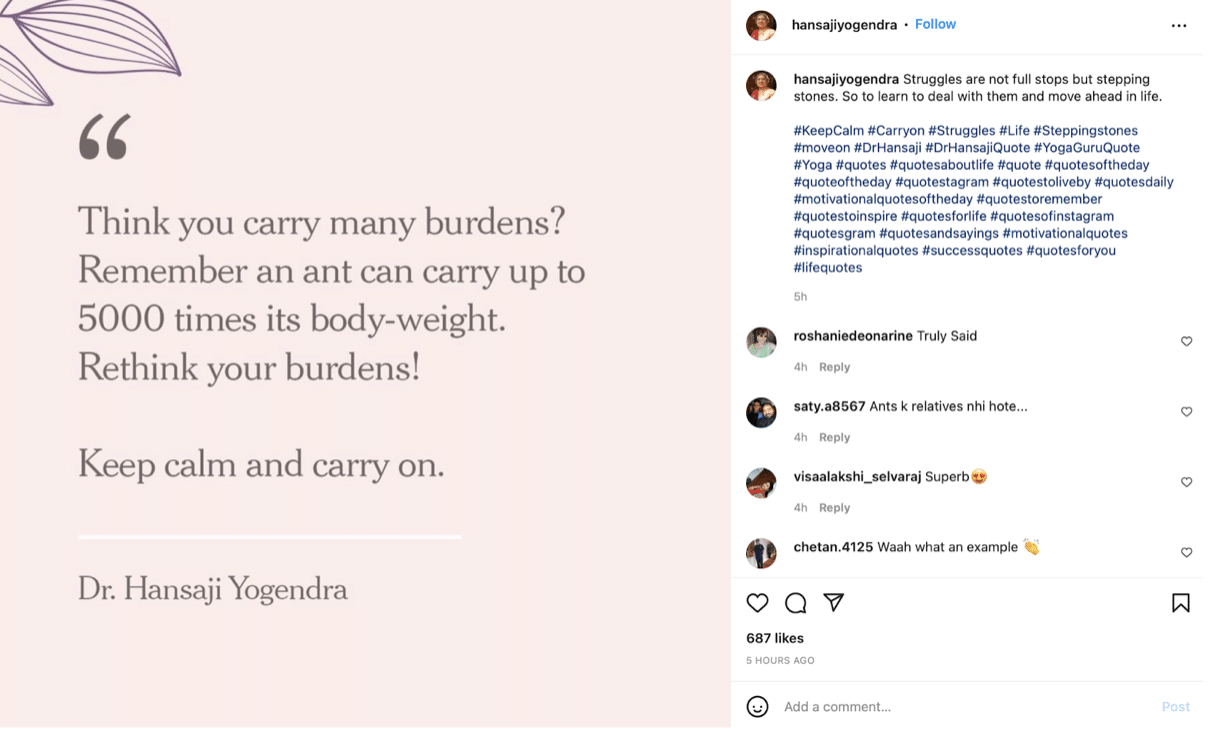The image size is (1226, 750).
Task: Open comments via the speech bubble icon
Action: [x=795, y=603]
